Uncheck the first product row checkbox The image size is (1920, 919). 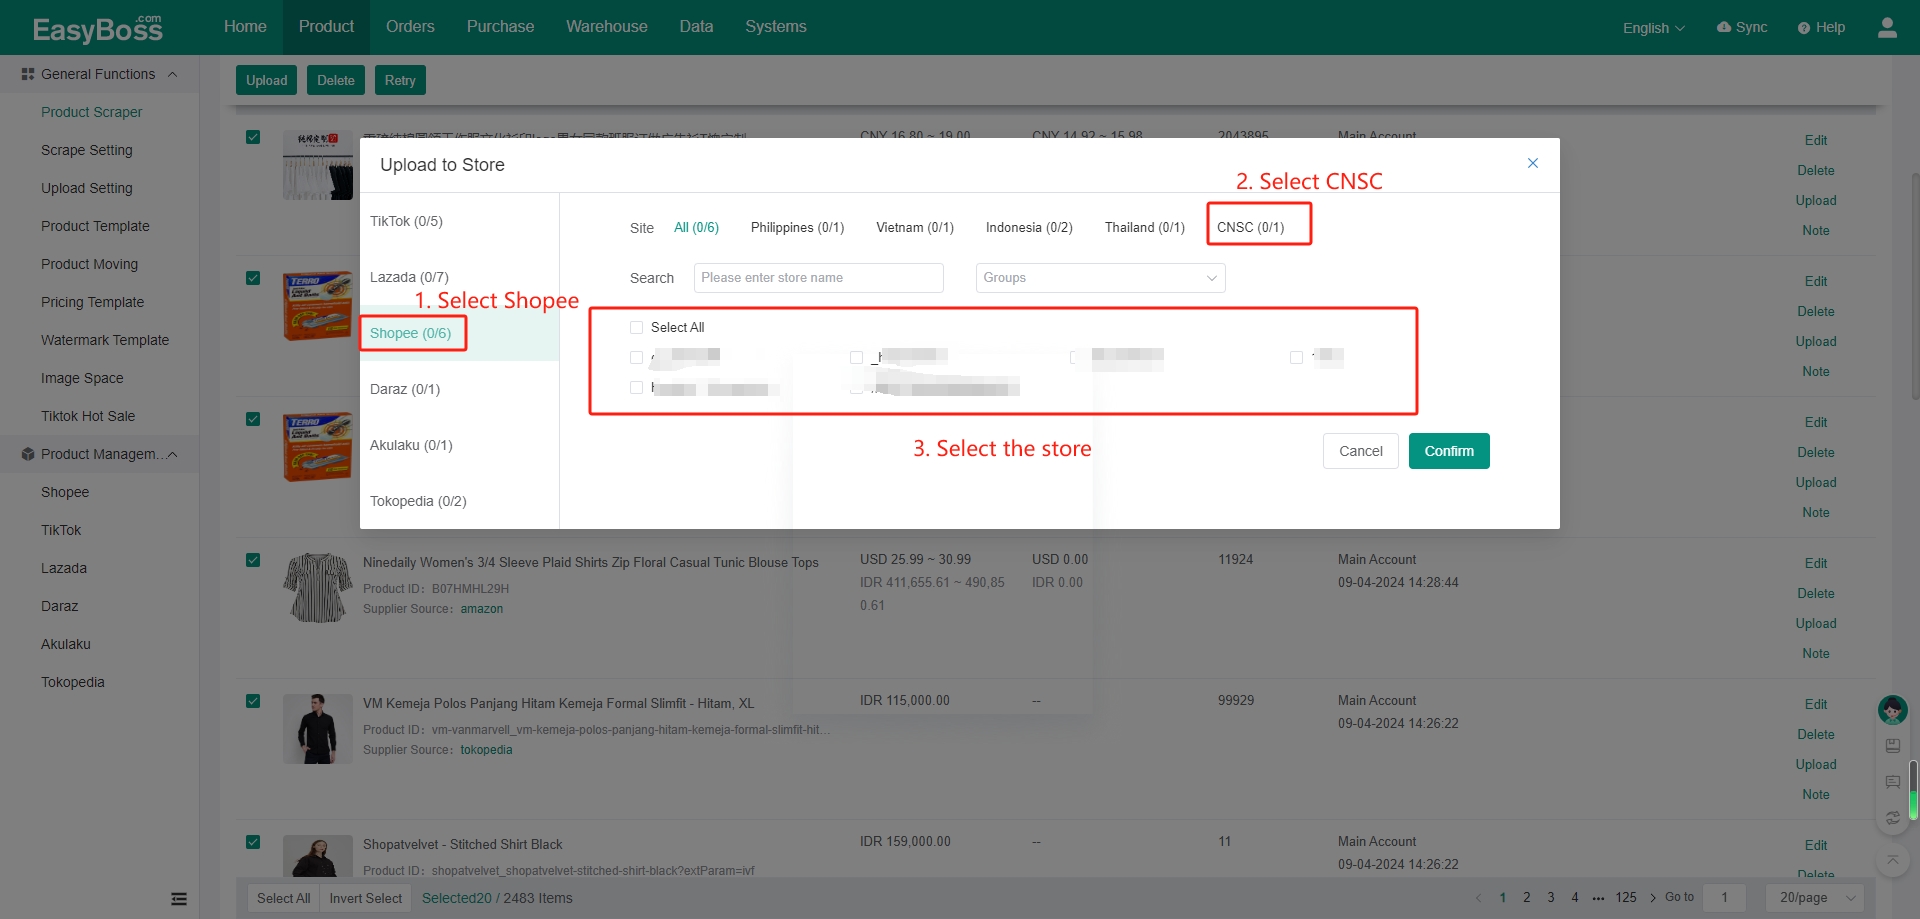tap(253, 137)
